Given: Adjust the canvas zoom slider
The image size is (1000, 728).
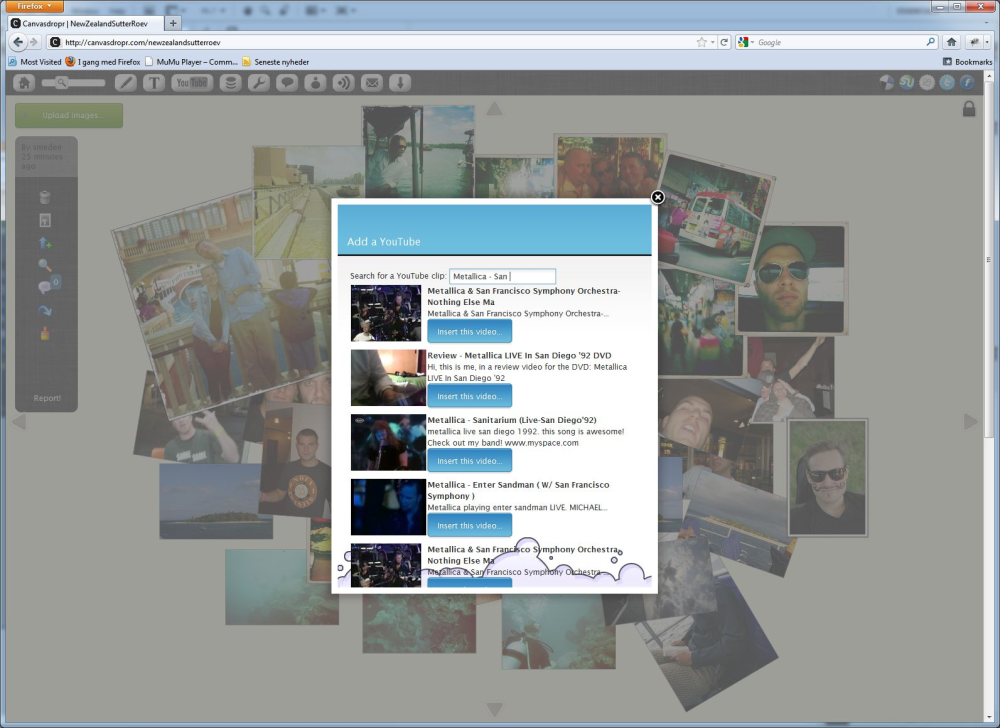Looking at the screenshot, I should click(x=62, y=83).
